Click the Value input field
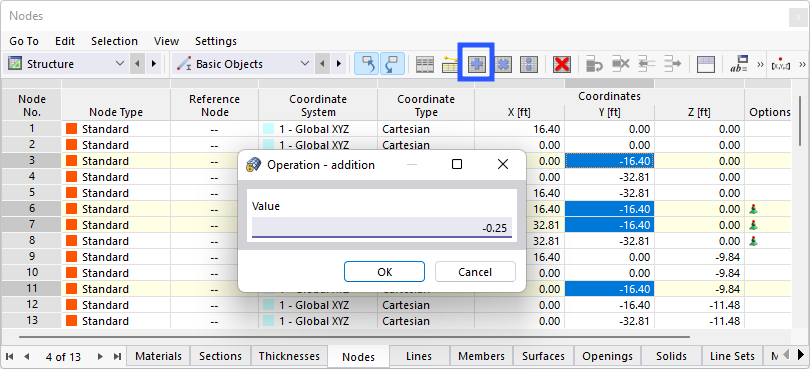Viewport: 810px width, 369px height. (x=382, y=227)
